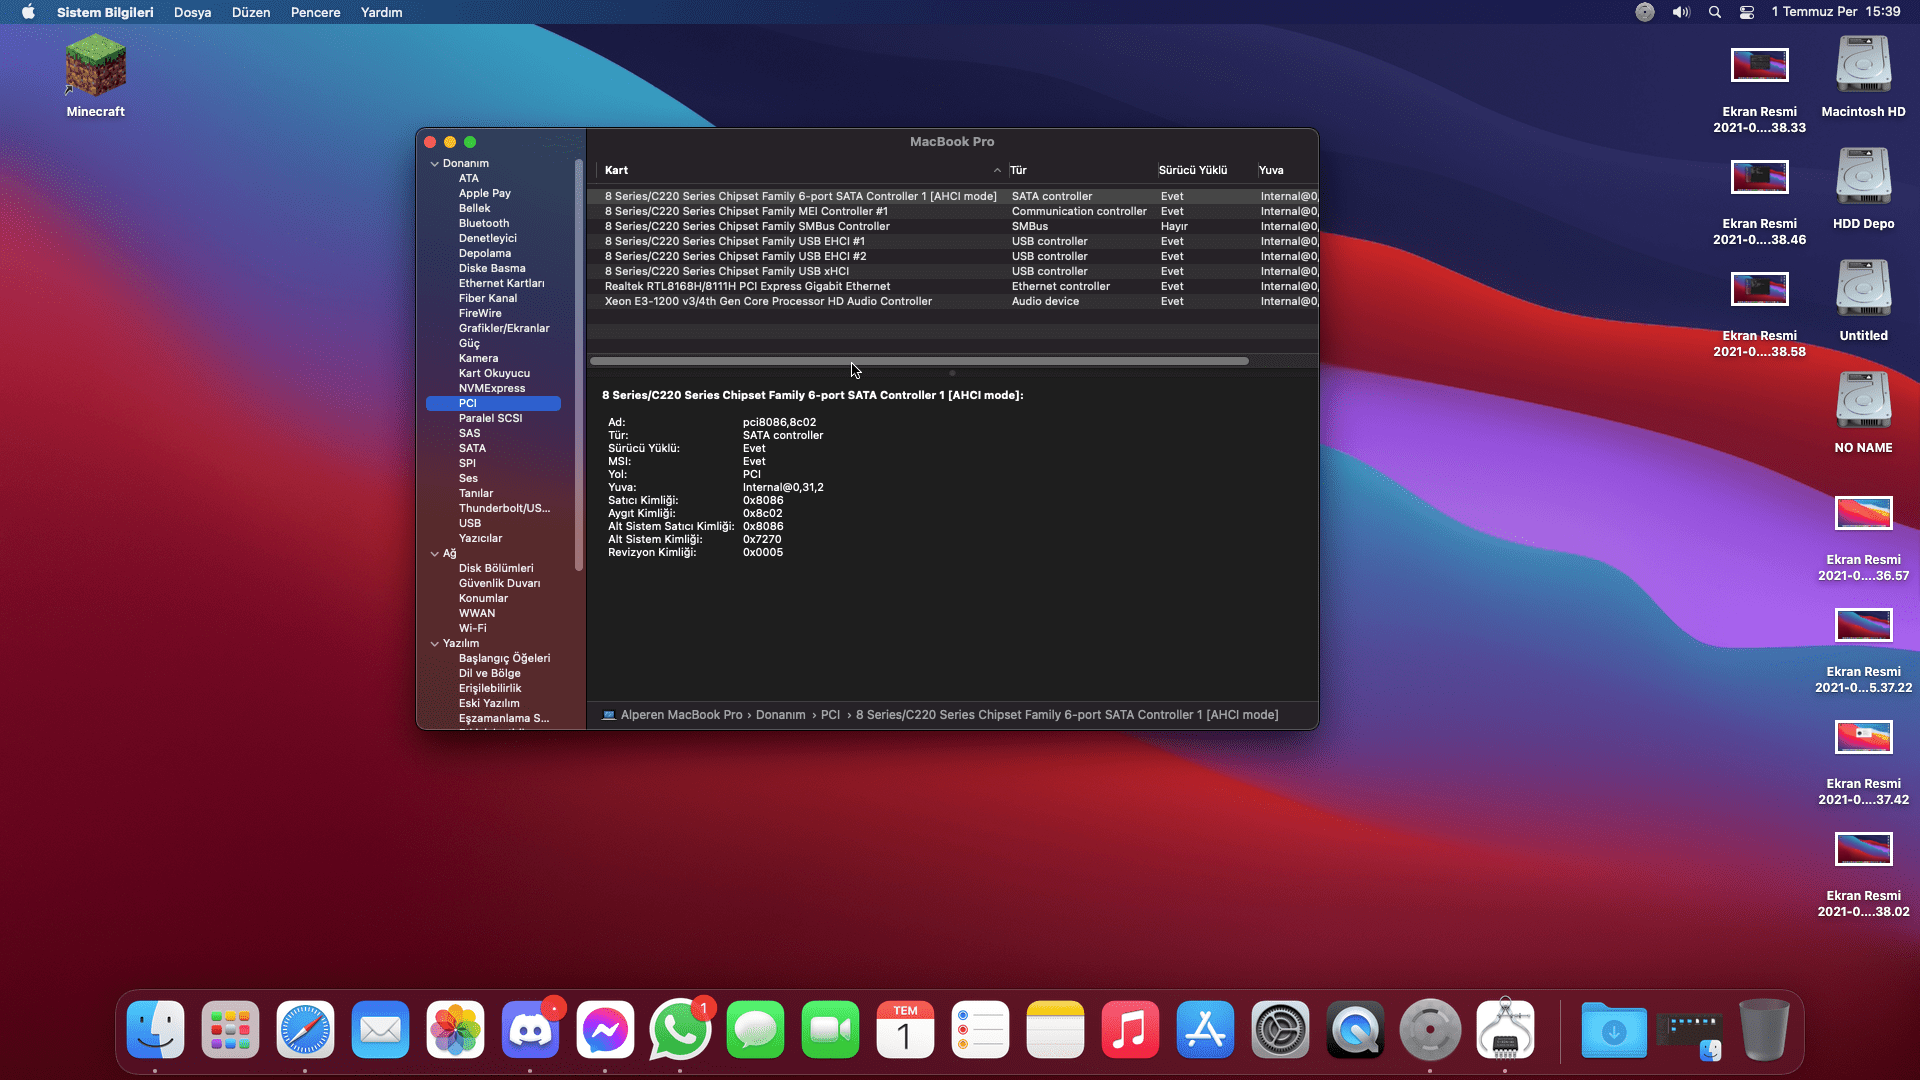1920x1080 pixels.
Task: Open the Minecraft desktop icon
Action: 95,67
